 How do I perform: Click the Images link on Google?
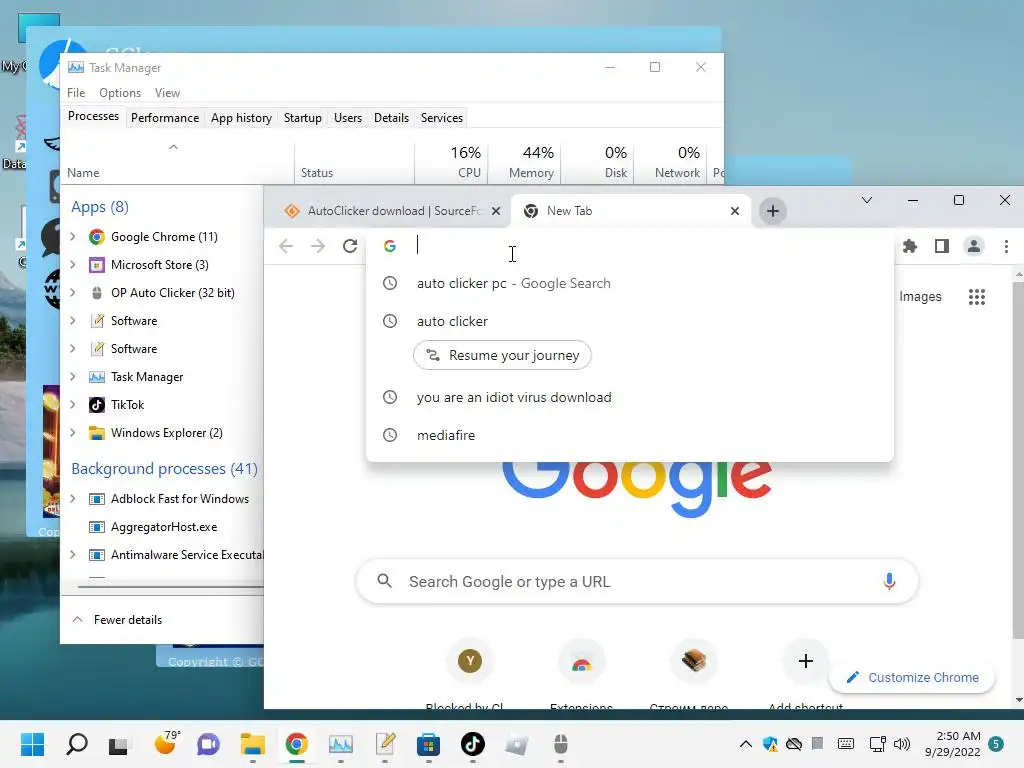tap(920, 296)
